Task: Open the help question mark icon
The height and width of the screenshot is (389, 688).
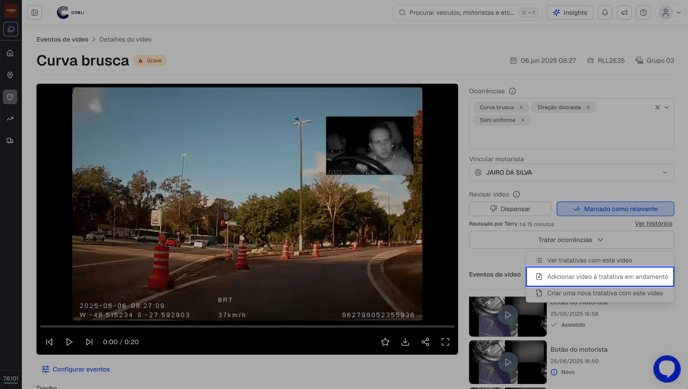Action: coord(643,12)
